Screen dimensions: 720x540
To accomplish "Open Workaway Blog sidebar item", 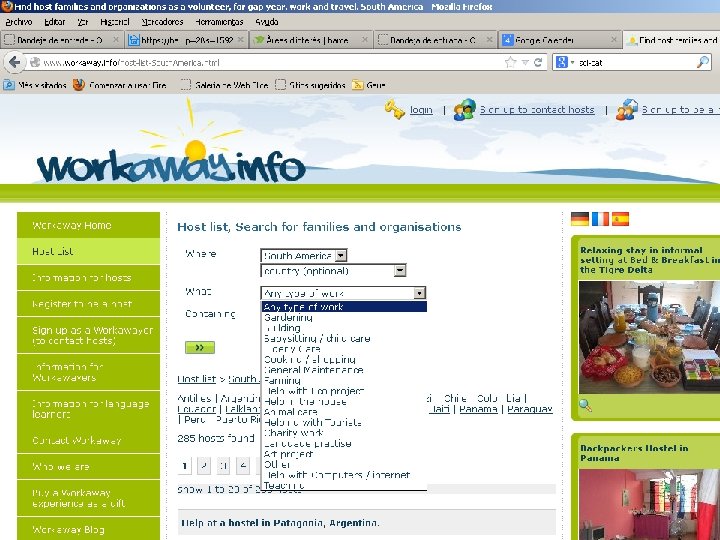I will [88, 529].
